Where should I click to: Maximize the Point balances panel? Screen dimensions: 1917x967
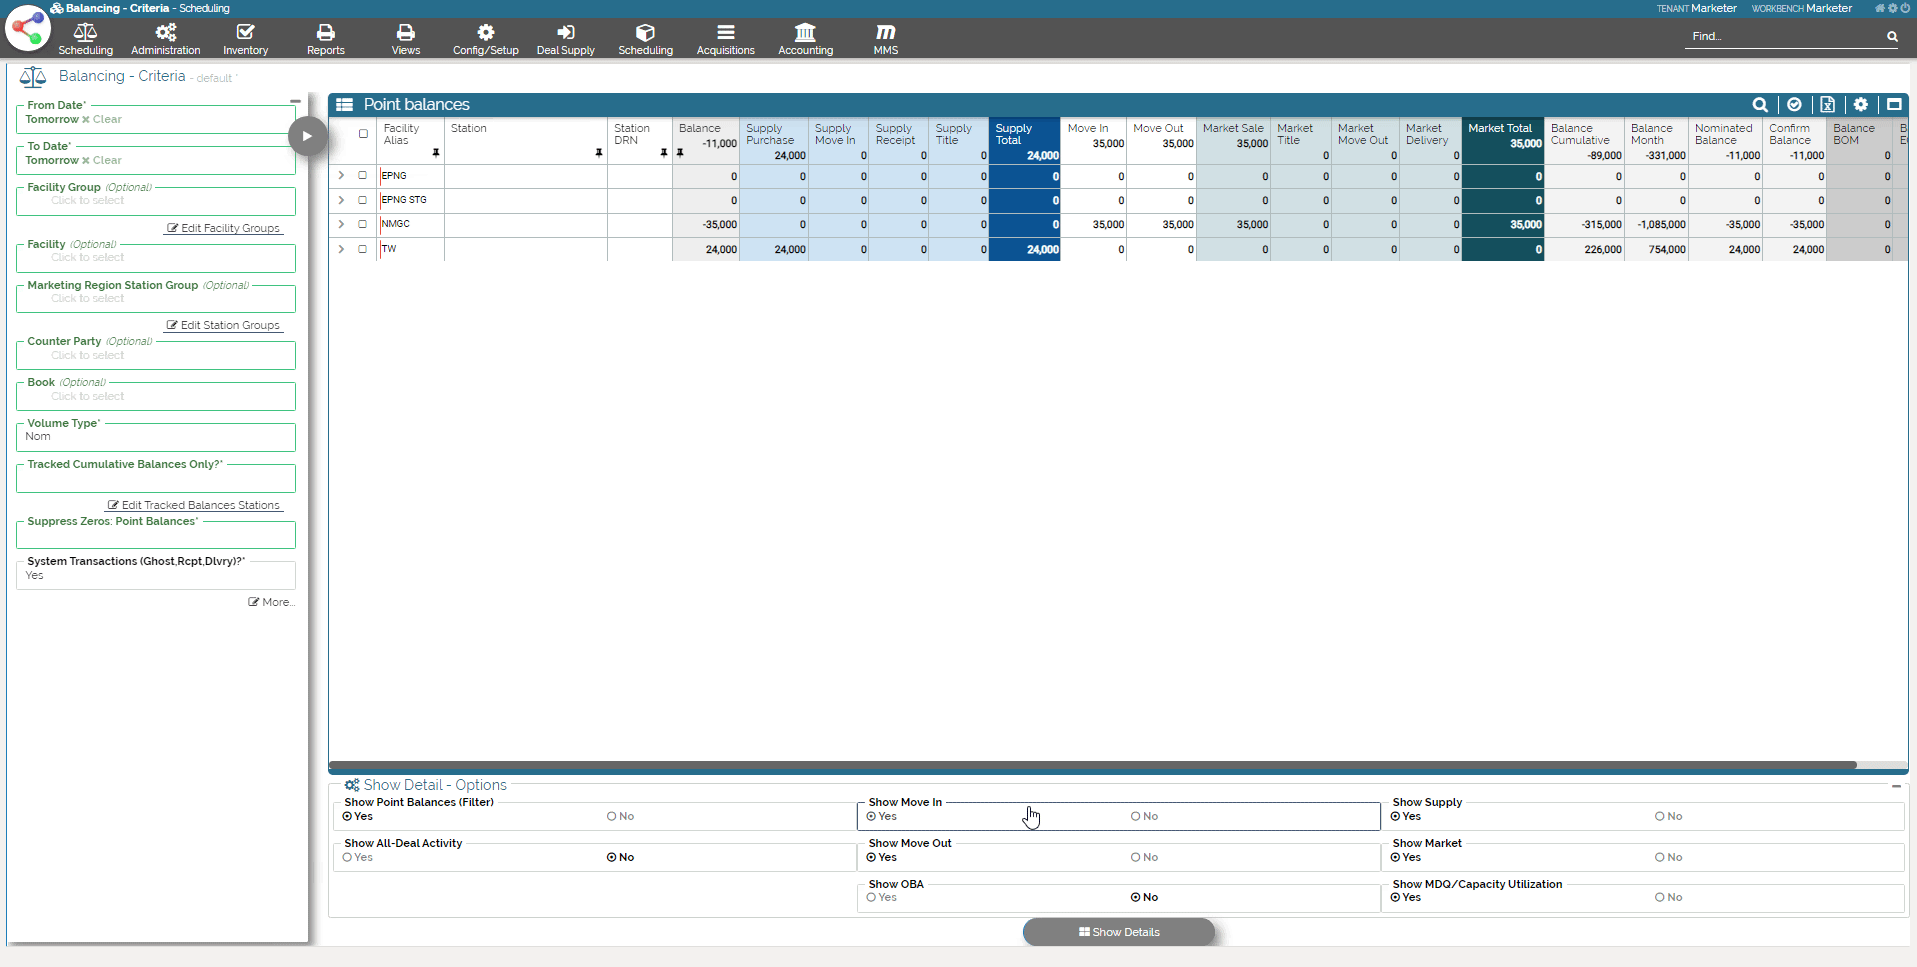pyautogui.click(x=1893, y=105)
